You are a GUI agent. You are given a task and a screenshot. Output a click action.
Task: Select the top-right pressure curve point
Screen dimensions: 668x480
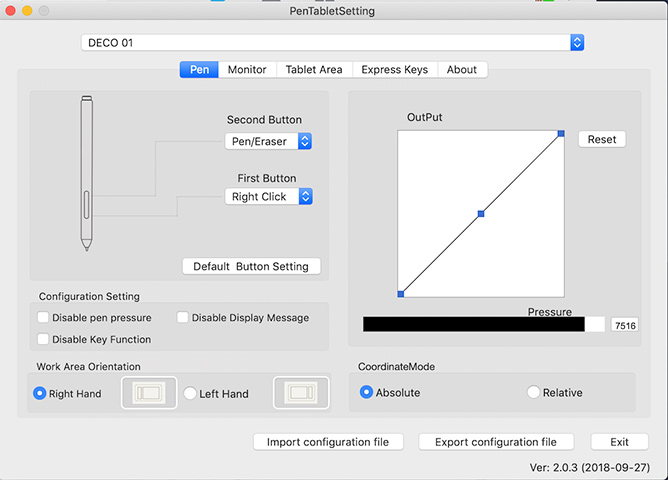coord(561,134)
